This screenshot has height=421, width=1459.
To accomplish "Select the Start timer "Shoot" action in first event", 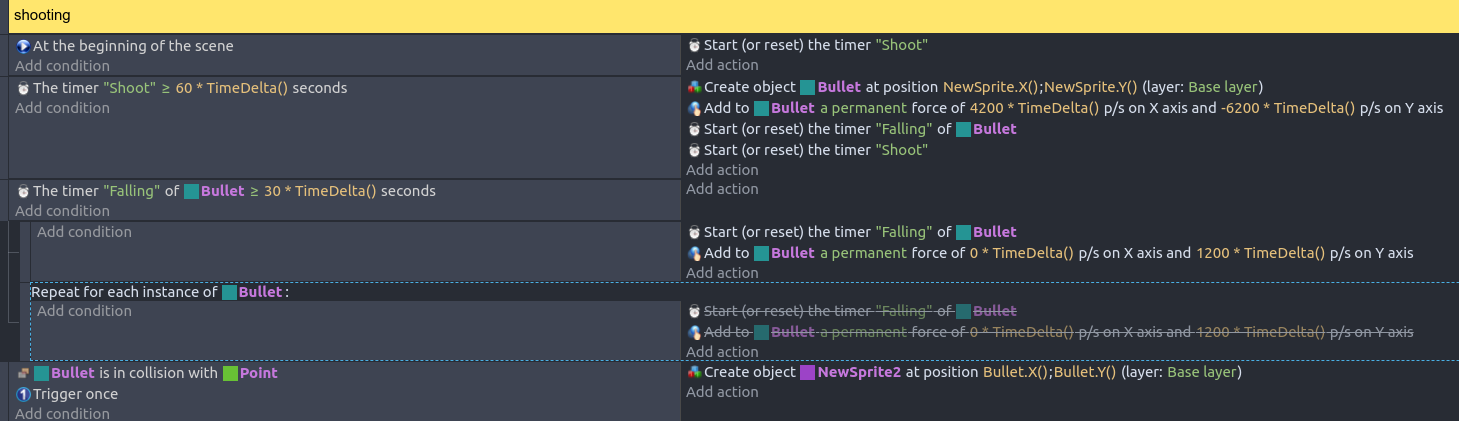I will (x=816, y=45).
